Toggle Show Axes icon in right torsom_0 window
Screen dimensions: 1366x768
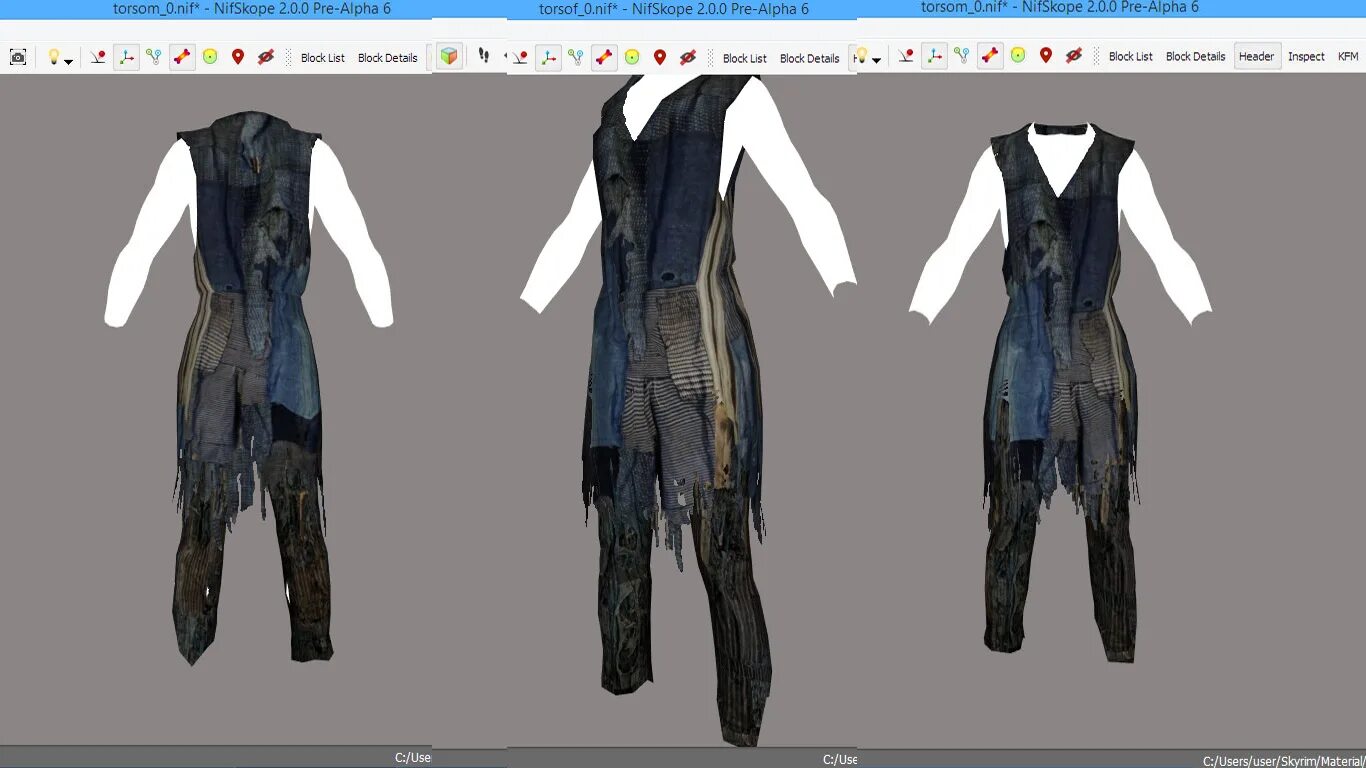tap(934, 56)
